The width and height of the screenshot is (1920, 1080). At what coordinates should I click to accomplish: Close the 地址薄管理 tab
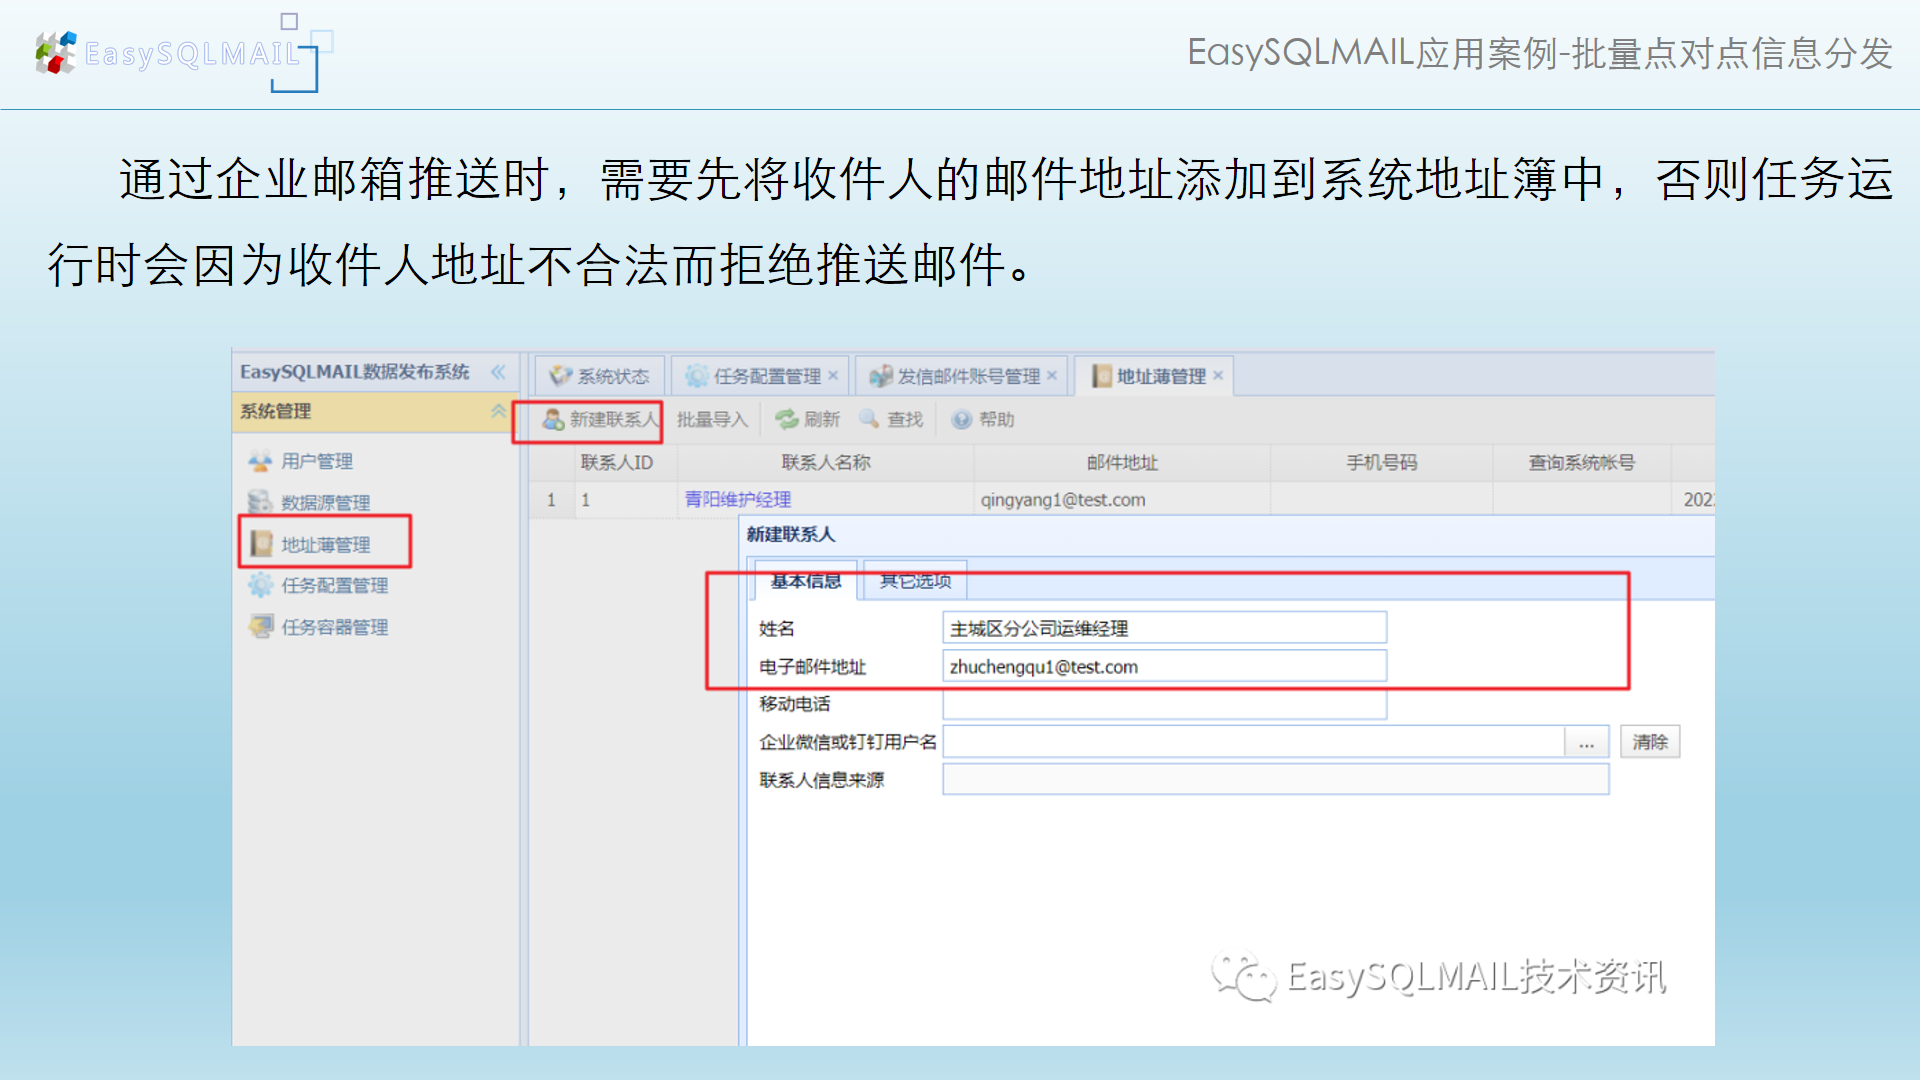tap(1218, 376)
